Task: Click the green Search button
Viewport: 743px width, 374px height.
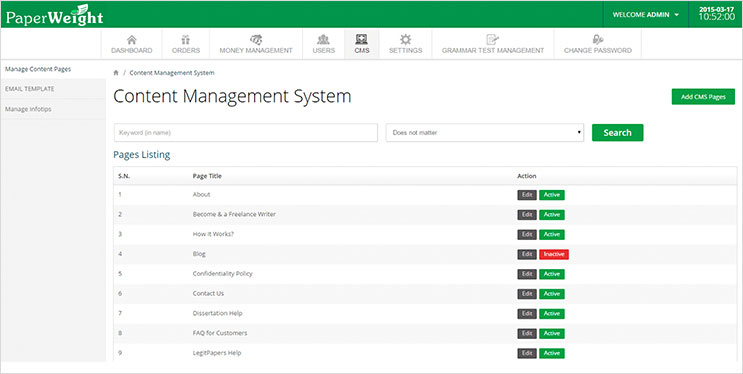Action: coord(617,133)
